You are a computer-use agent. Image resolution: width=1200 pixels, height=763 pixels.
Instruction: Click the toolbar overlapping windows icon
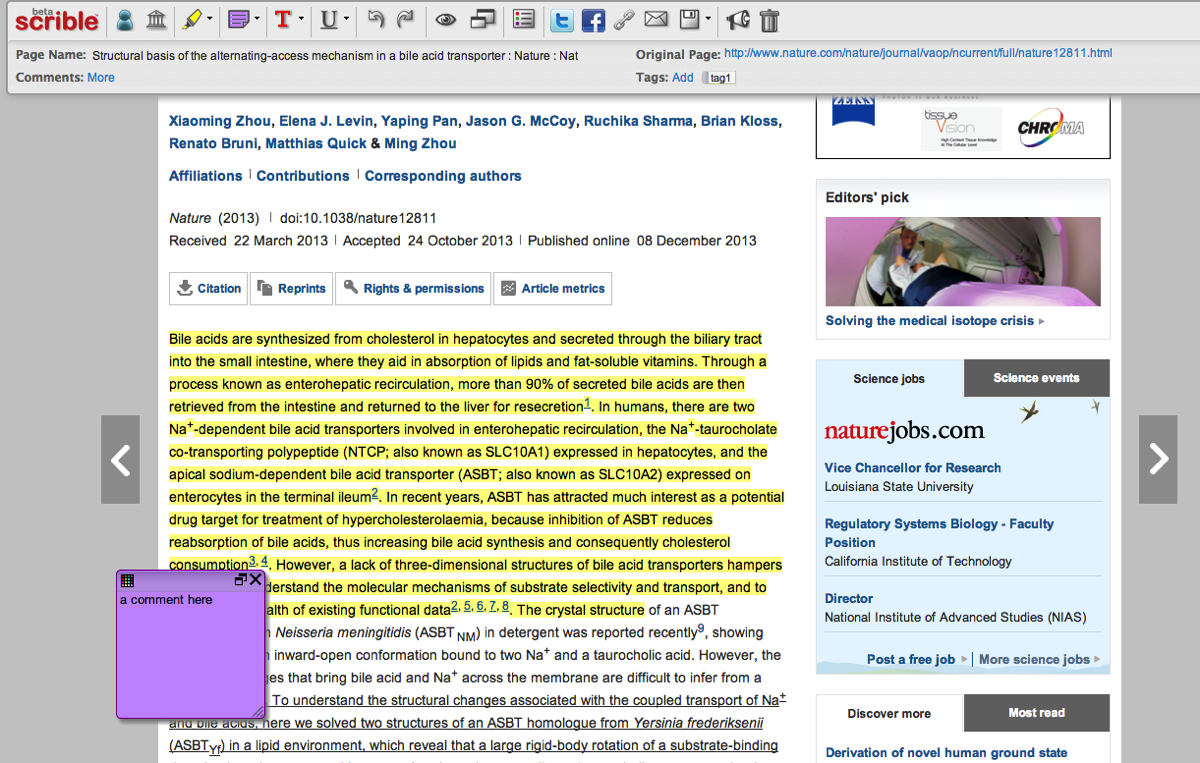click(x=484, y=19)
